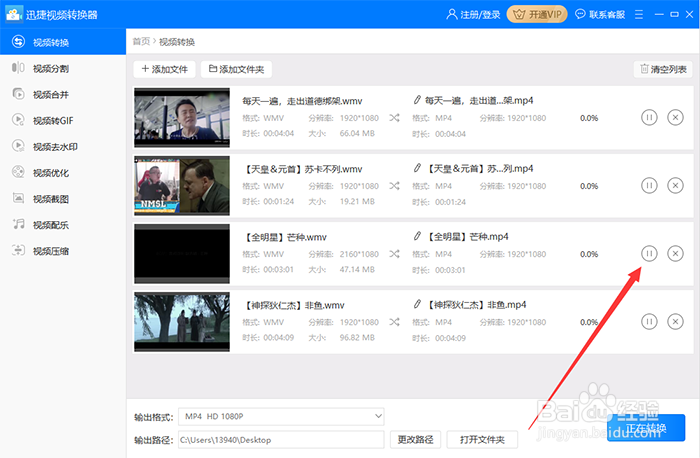Select filename 【神探狄仁杰】非鱼.wmv
Screen dimensions: 700x458
pyautogui.click(x=293, y=305)
